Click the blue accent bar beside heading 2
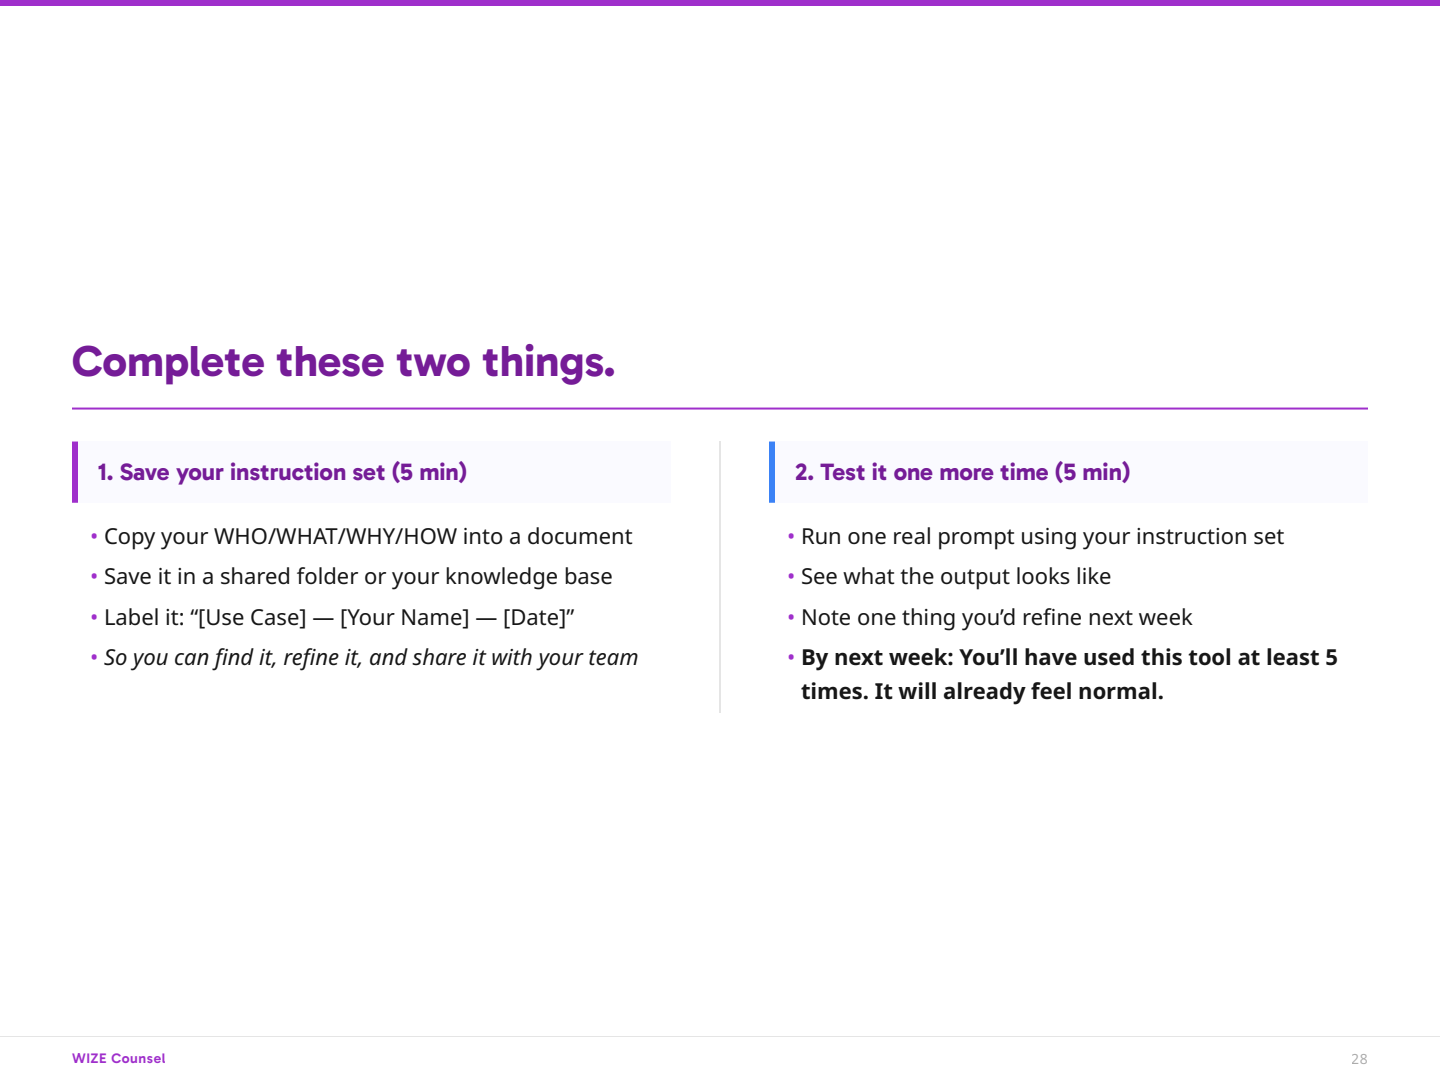 point(772,472)
